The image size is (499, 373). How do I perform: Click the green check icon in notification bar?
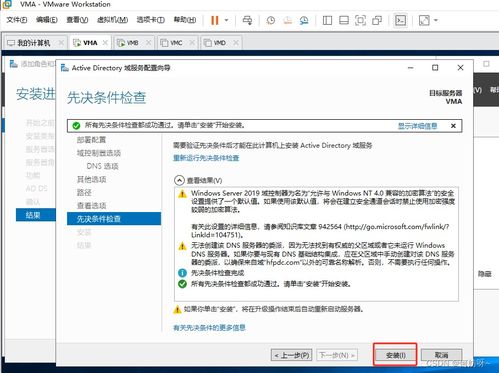pos(76,126)
